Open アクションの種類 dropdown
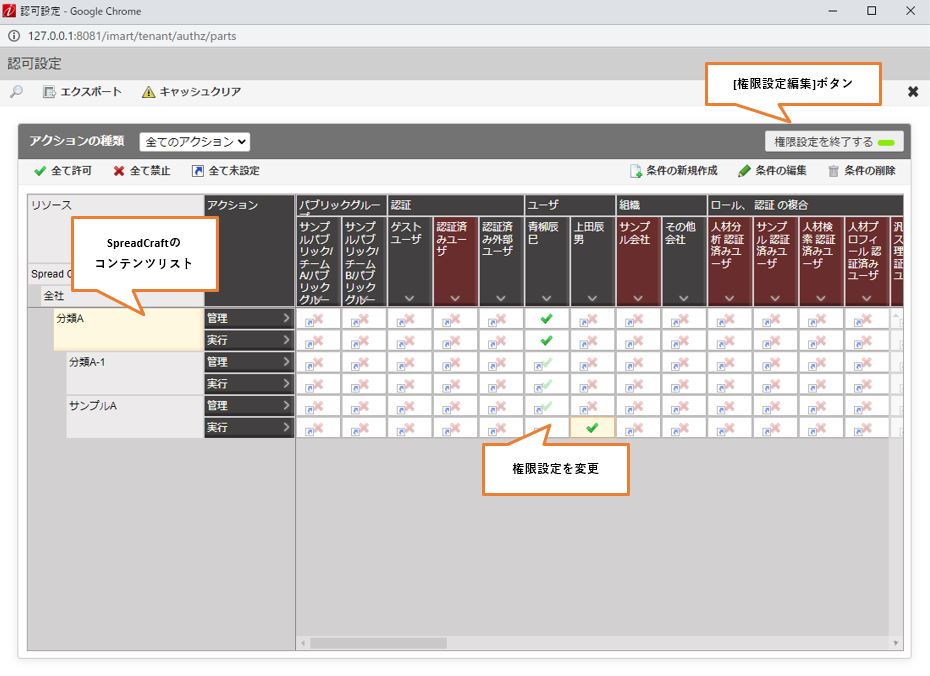This screenshot has width=930, height=676. (x=194, y=142)
